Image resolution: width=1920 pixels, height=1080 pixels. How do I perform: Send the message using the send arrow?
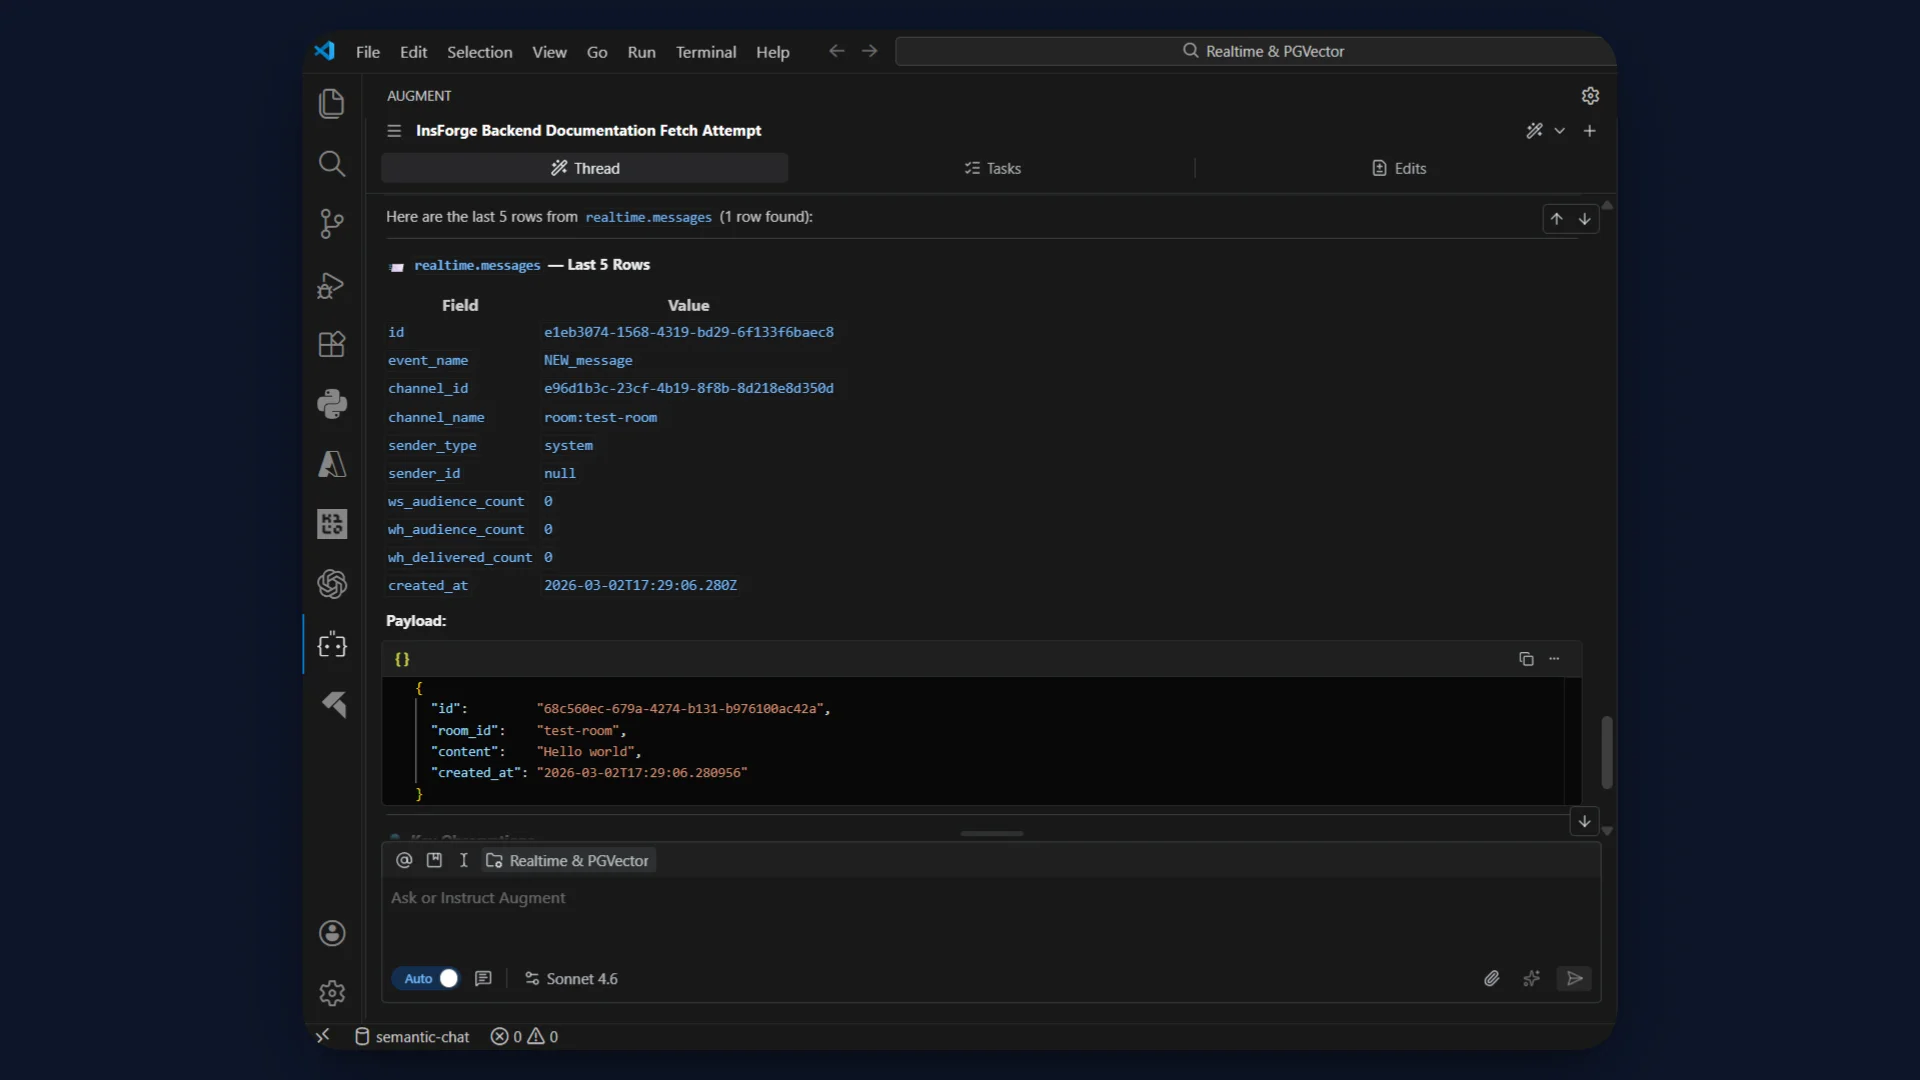pyautogui.click(x=1574, y=978)
